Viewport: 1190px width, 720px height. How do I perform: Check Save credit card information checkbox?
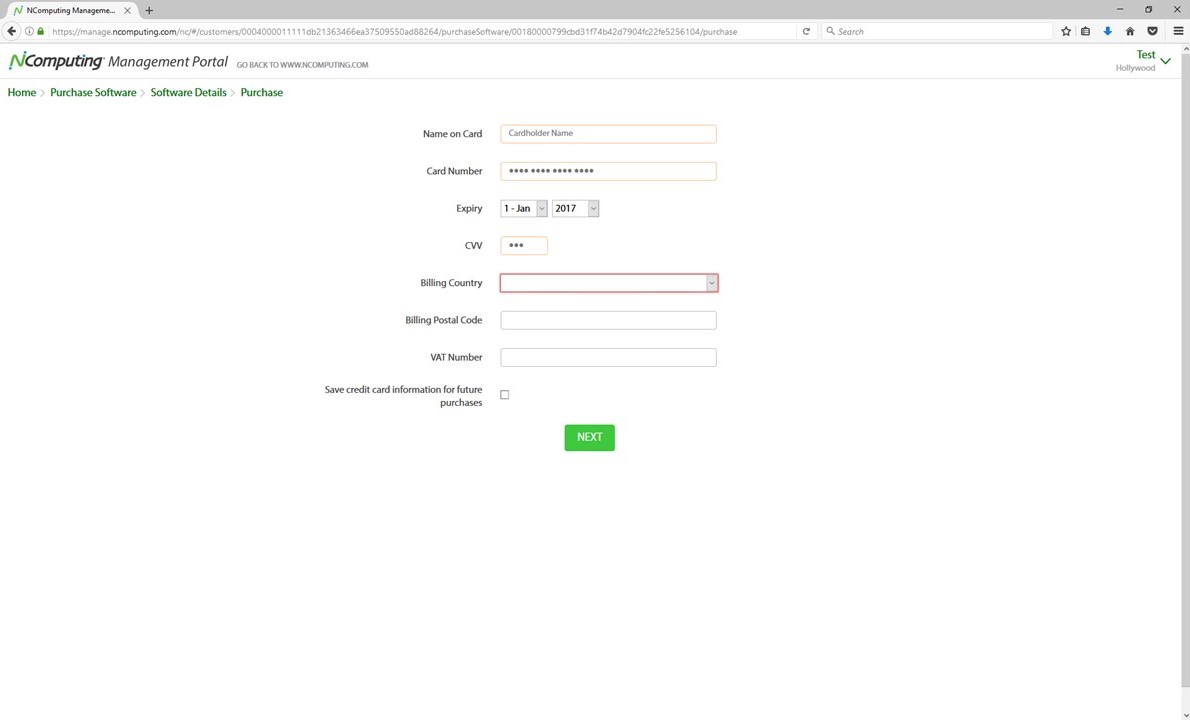point(505,395)
